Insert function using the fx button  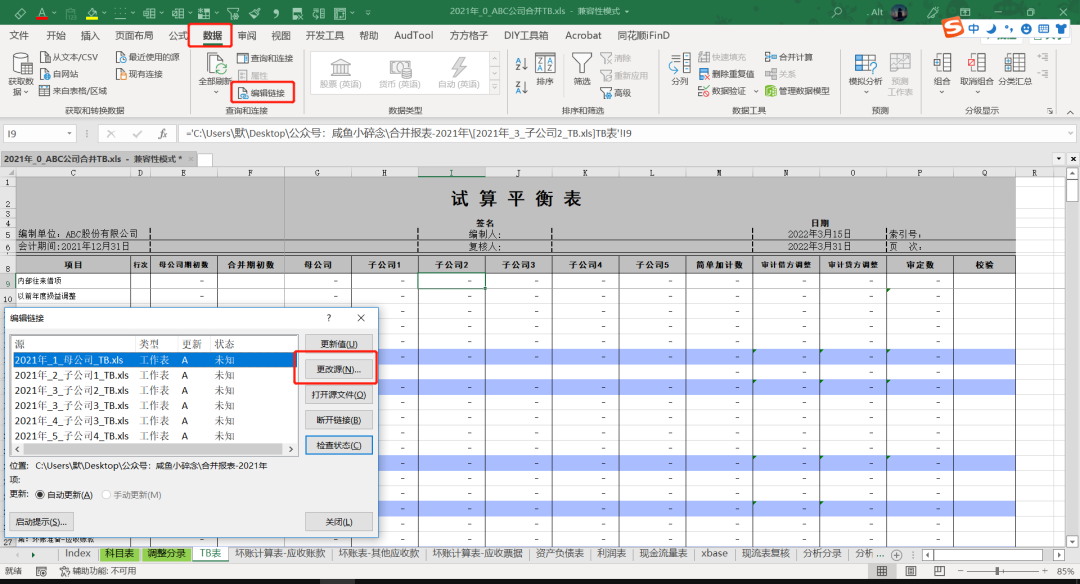click(163, 134)
